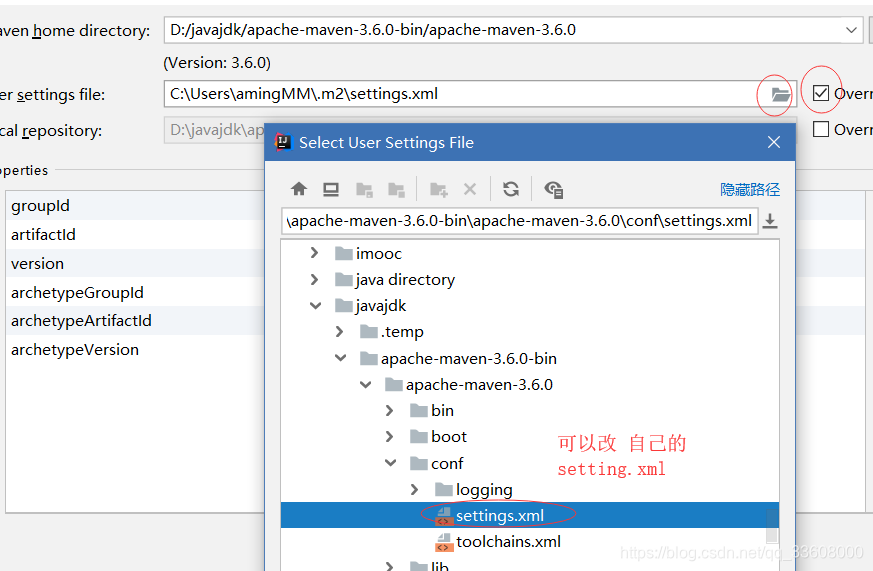This screenshot has height=571, width=873.
Task: Expand the java directory folder
Action: pos(315,279)
